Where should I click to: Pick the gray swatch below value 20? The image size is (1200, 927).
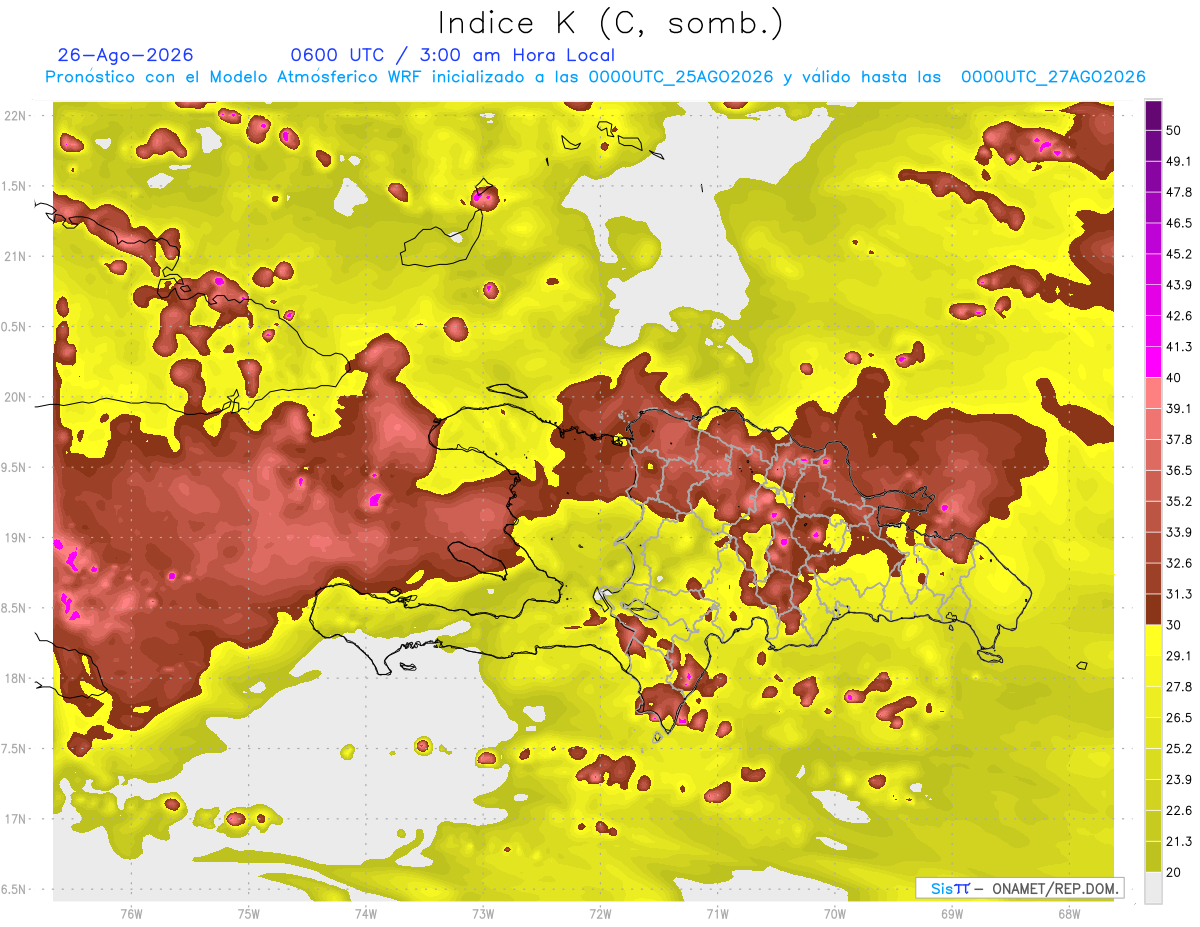click(1153, 887)
